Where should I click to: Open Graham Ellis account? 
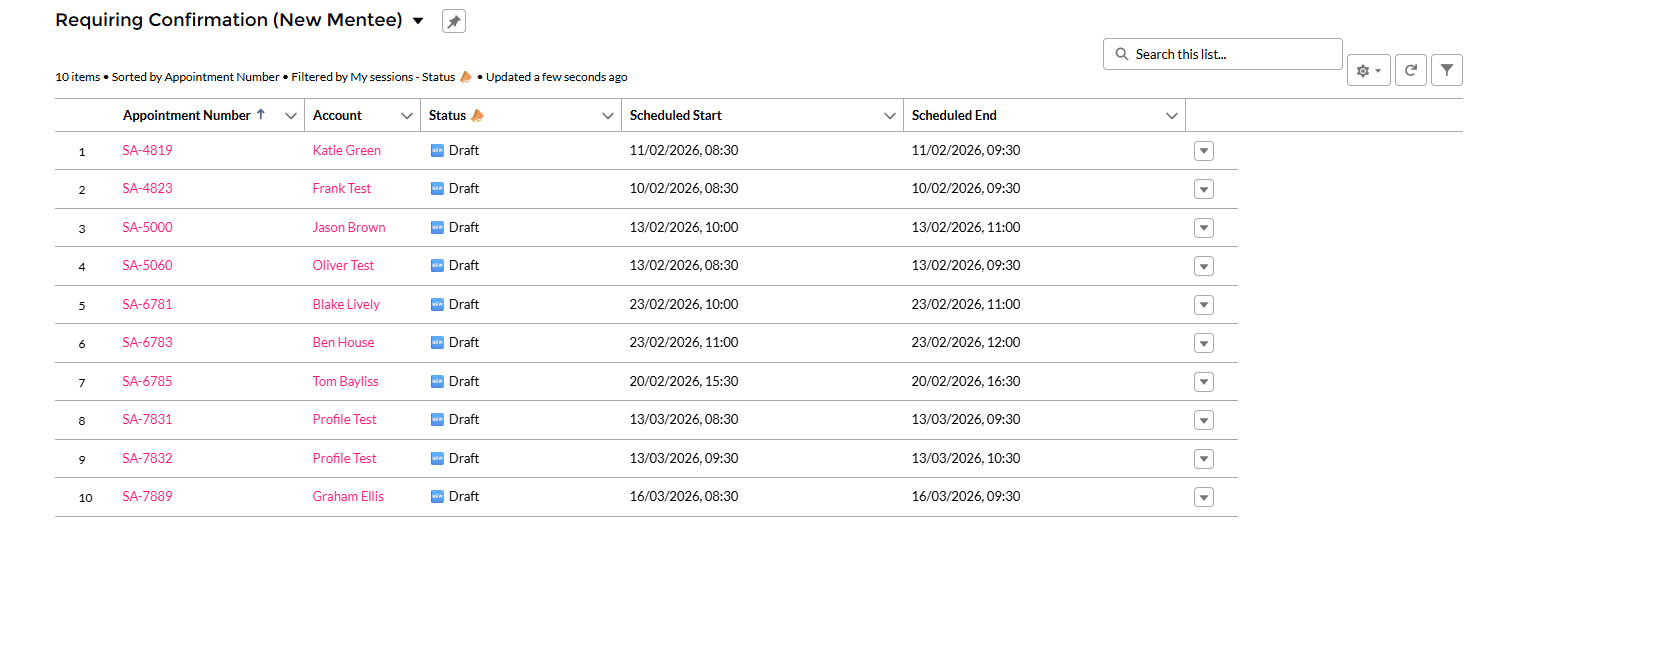point(348,496)
